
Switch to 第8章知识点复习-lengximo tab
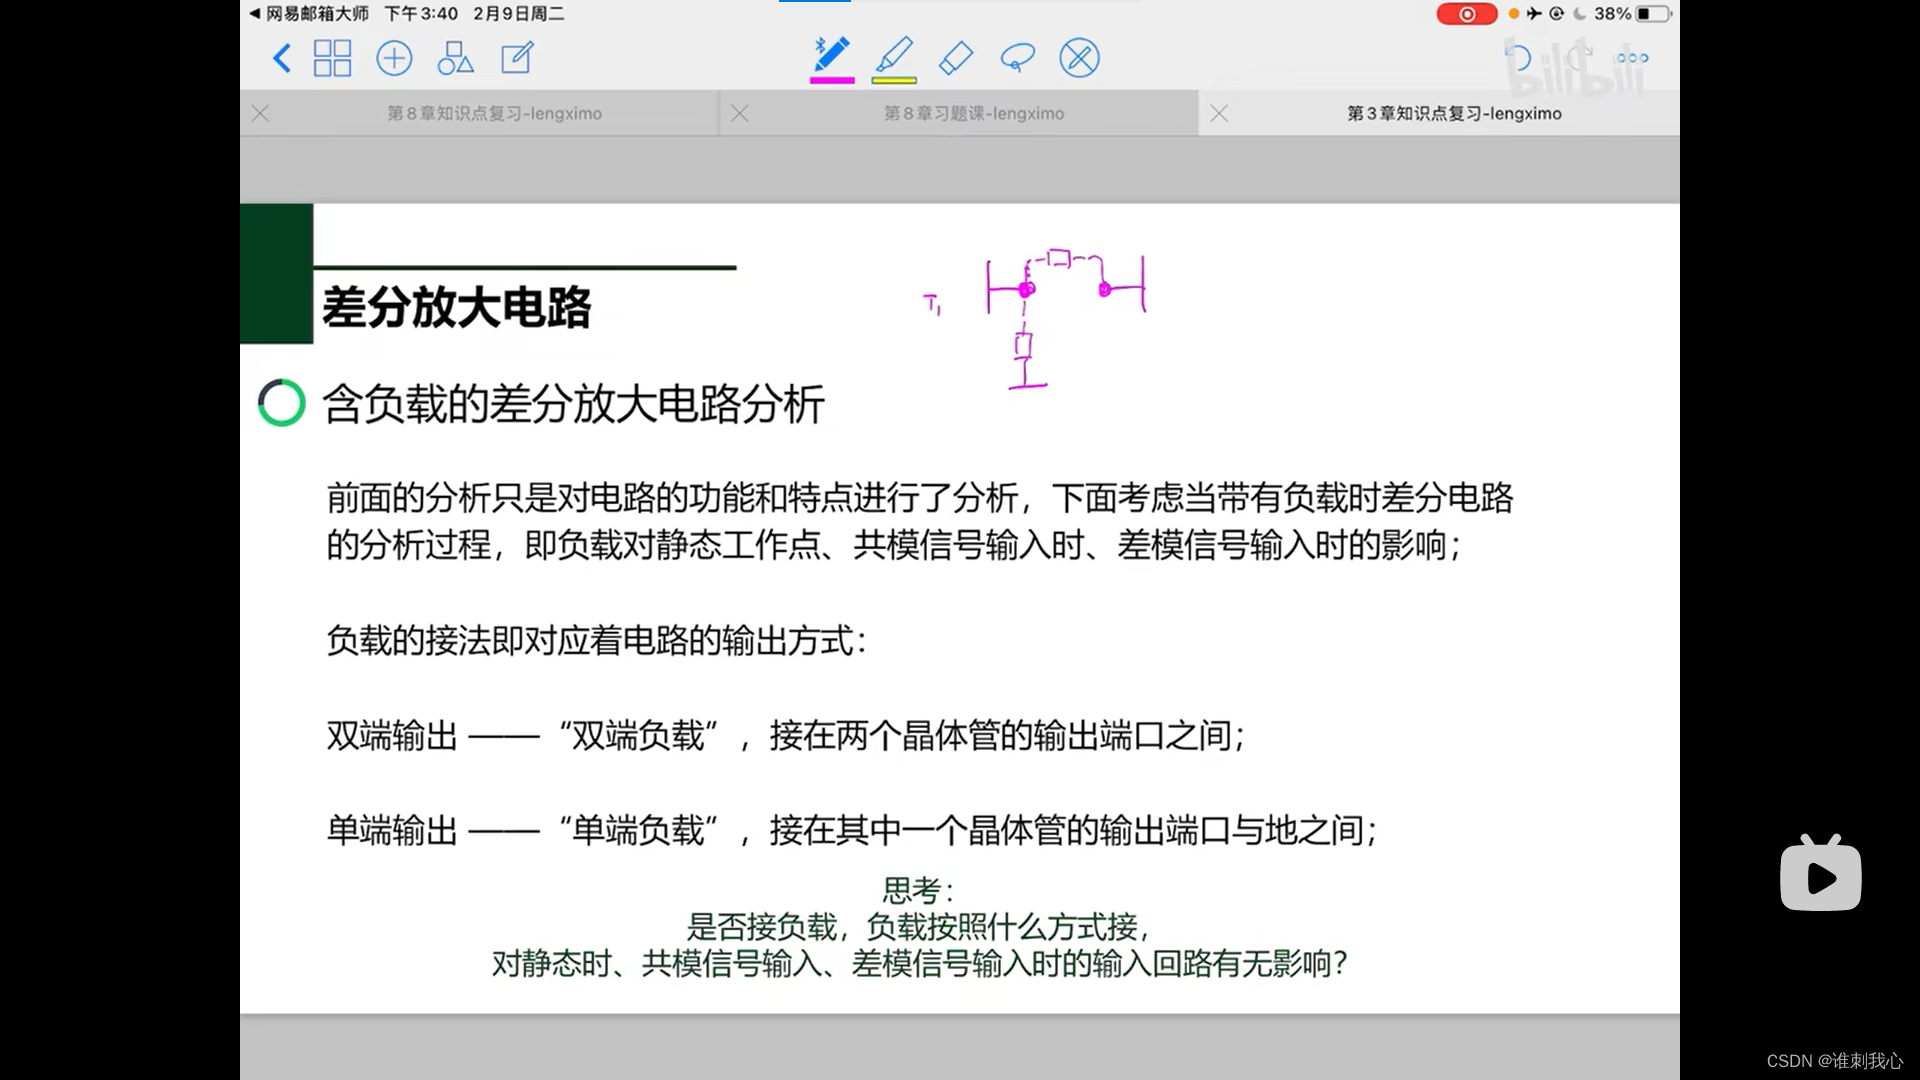tap(494, 114)
